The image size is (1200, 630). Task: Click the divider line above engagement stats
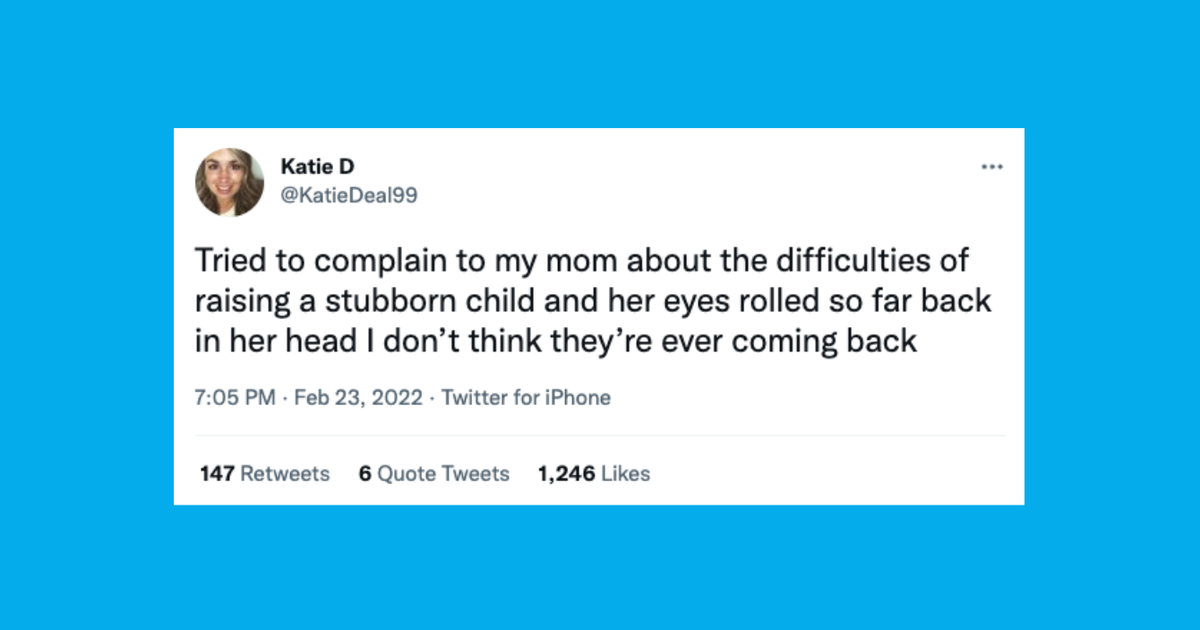pyautogui.click(x=600, y=434)
